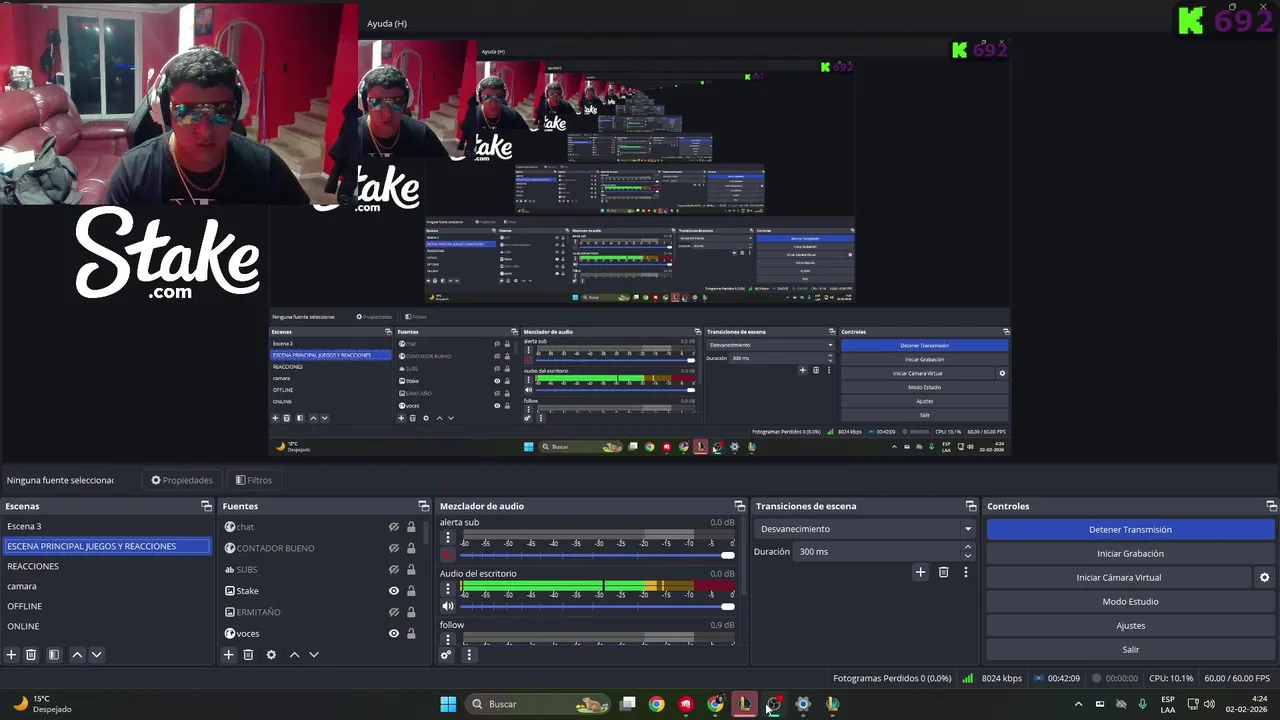Add a new source in Fuentes
The image size is (1280, 720).
[x=228, y=655]
